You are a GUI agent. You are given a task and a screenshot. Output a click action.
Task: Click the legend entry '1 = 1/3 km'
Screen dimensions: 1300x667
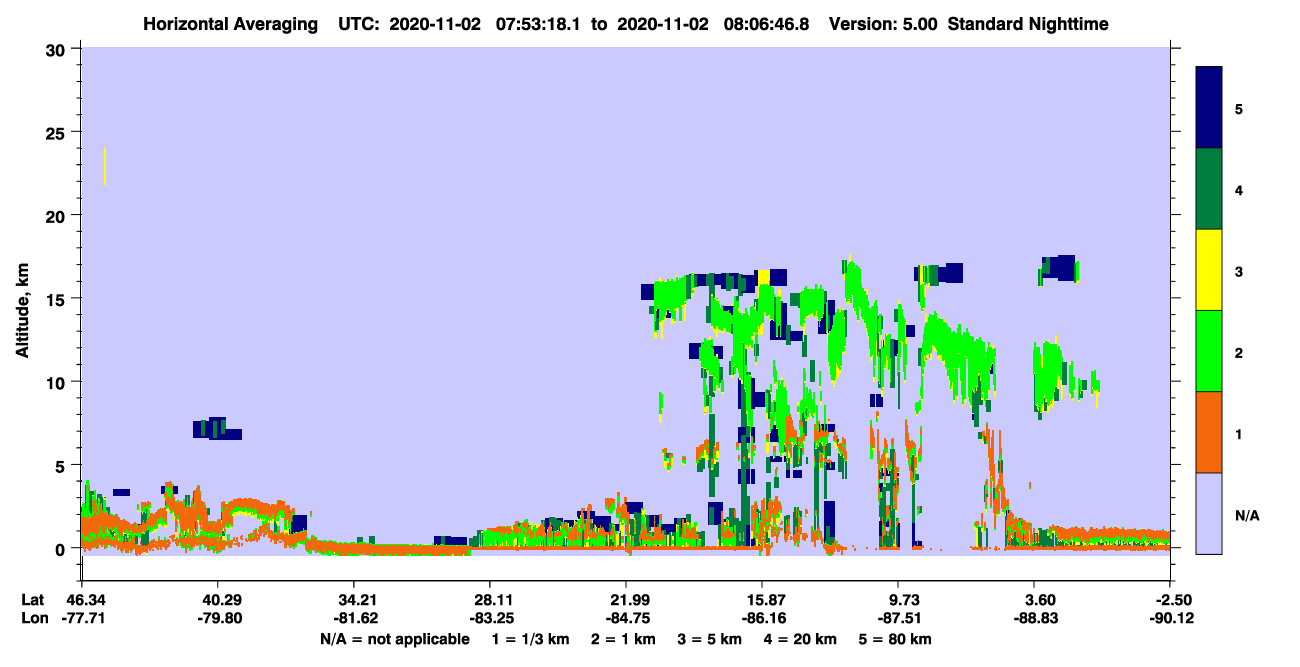click(x=533, y=639)
